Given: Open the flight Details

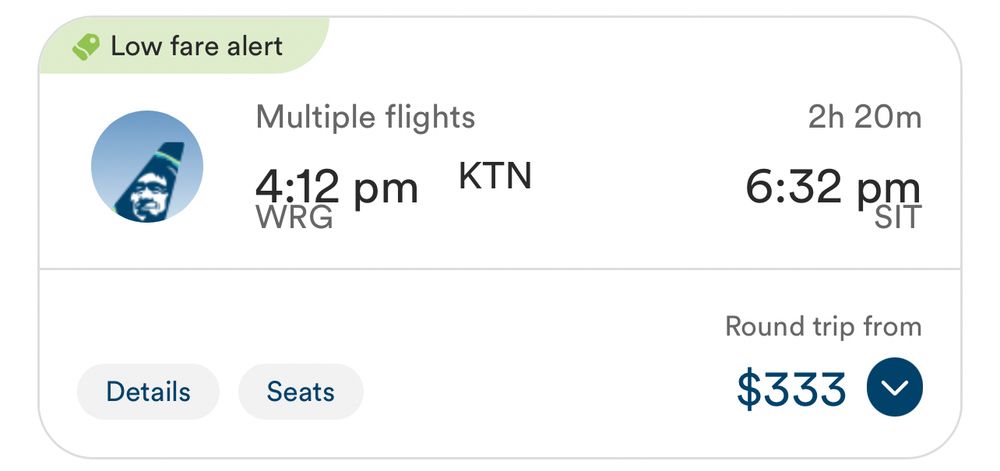Looking at the screenshot, I should coord(148,391).
